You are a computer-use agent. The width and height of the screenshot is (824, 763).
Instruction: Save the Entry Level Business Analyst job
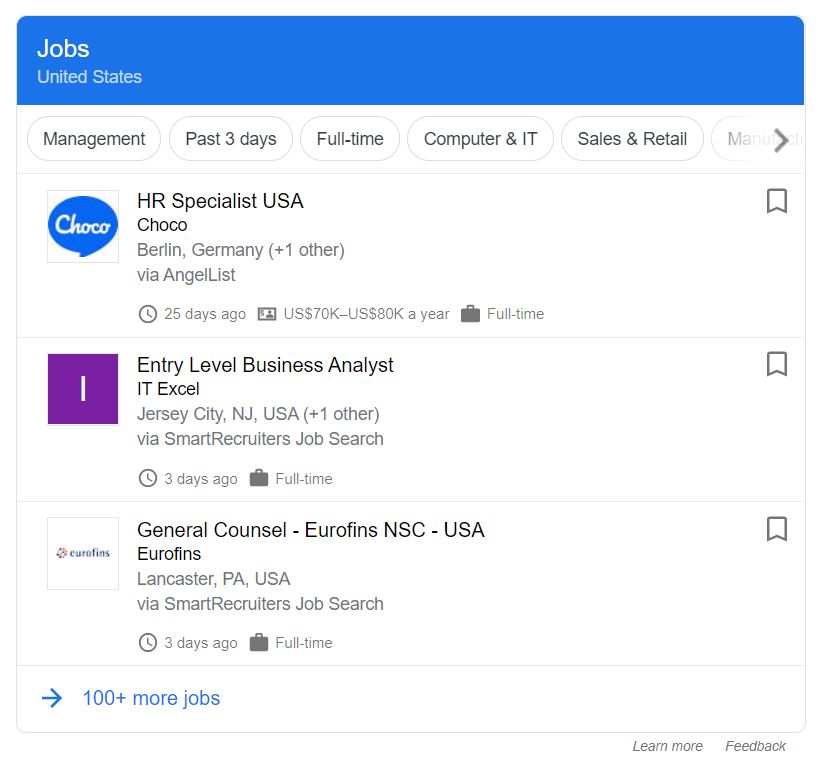777,364
